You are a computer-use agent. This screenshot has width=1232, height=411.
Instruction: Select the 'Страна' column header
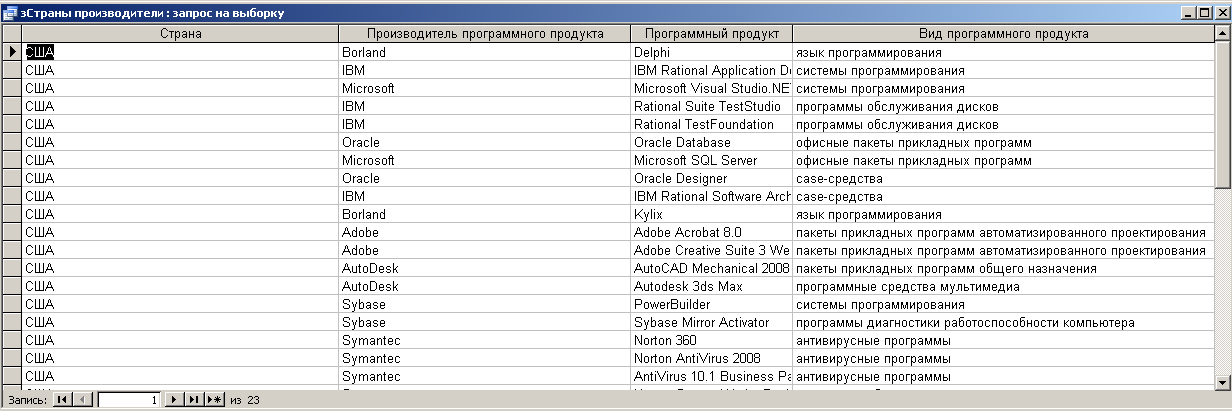pyautogui.click(x=181, y=34)
